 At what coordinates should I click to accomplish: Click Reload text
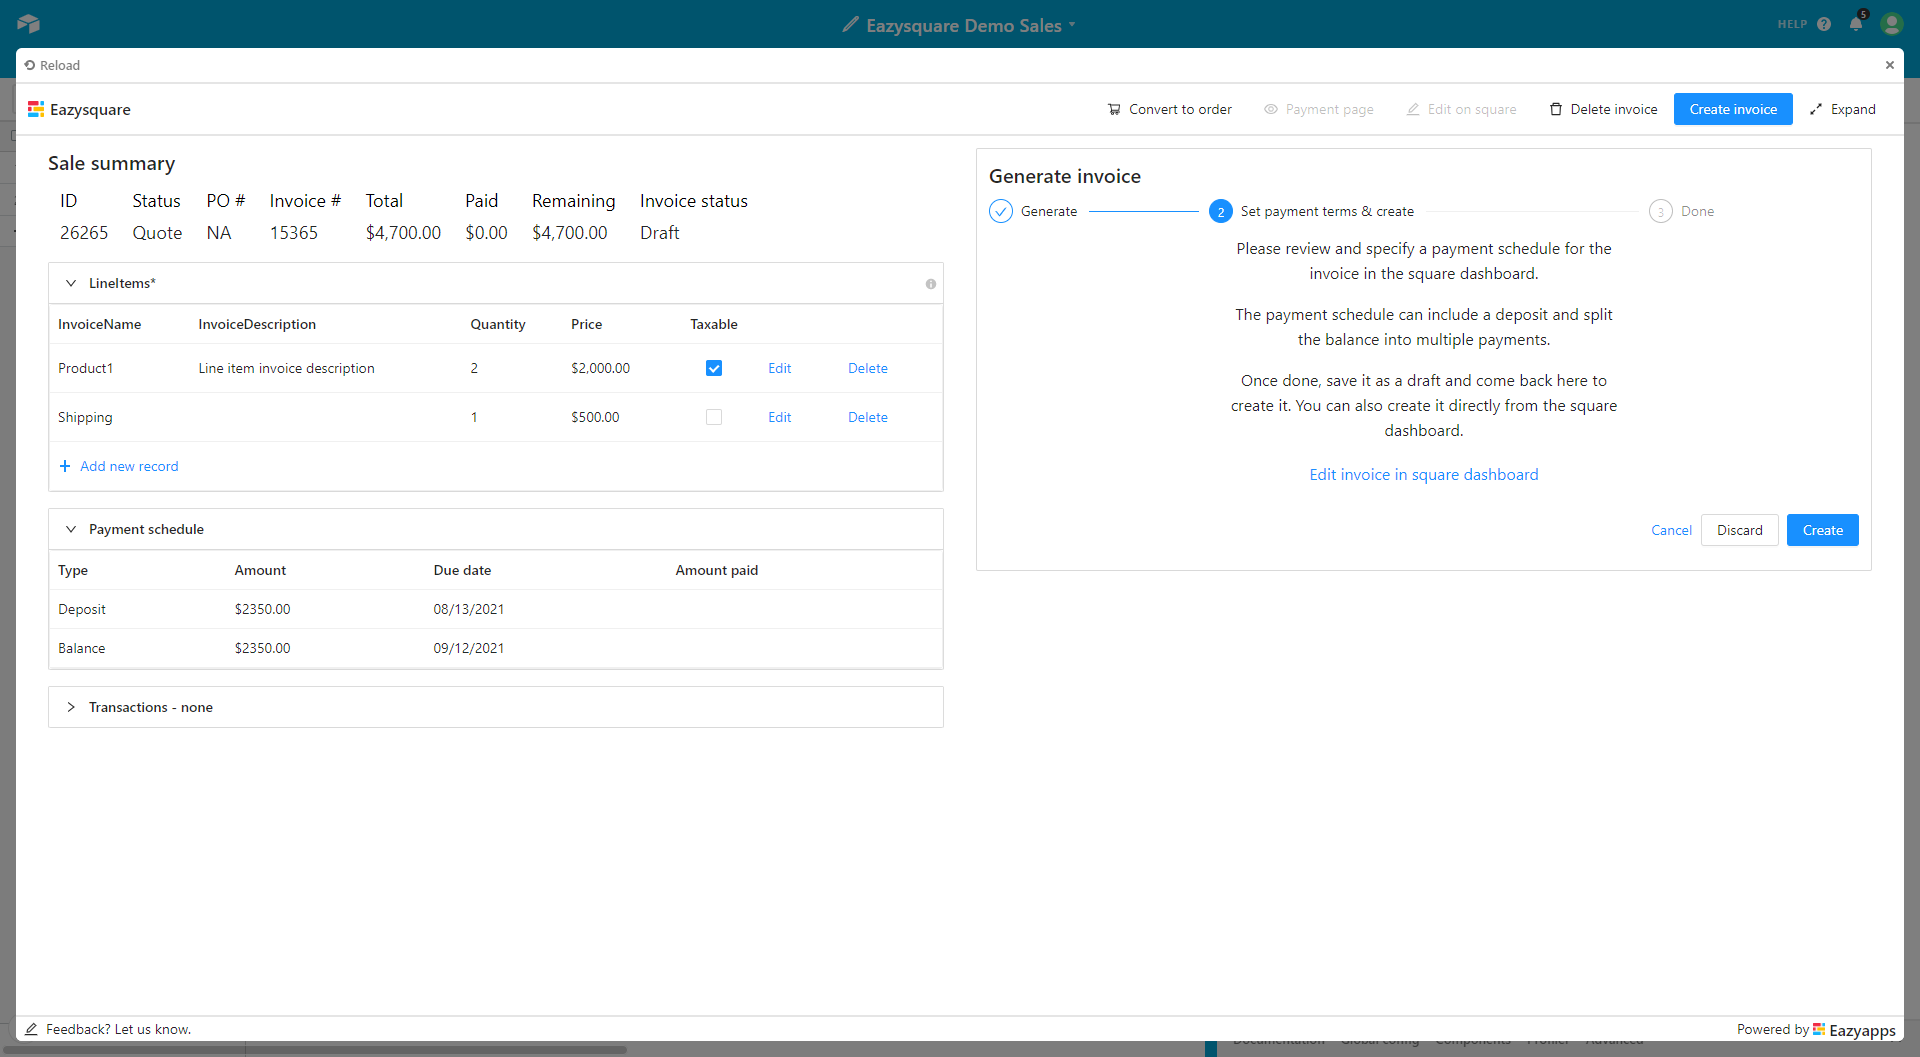coord(60,65)
